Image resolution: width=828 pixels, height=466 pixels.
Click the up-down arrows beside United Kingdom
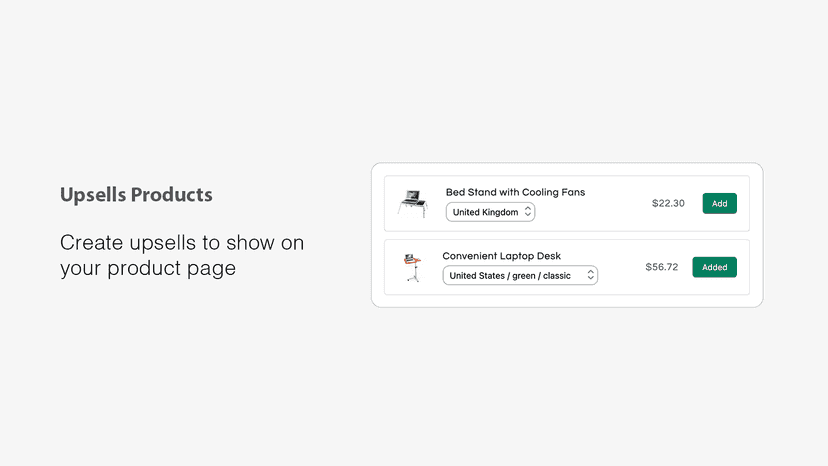(x=528, y=212)
